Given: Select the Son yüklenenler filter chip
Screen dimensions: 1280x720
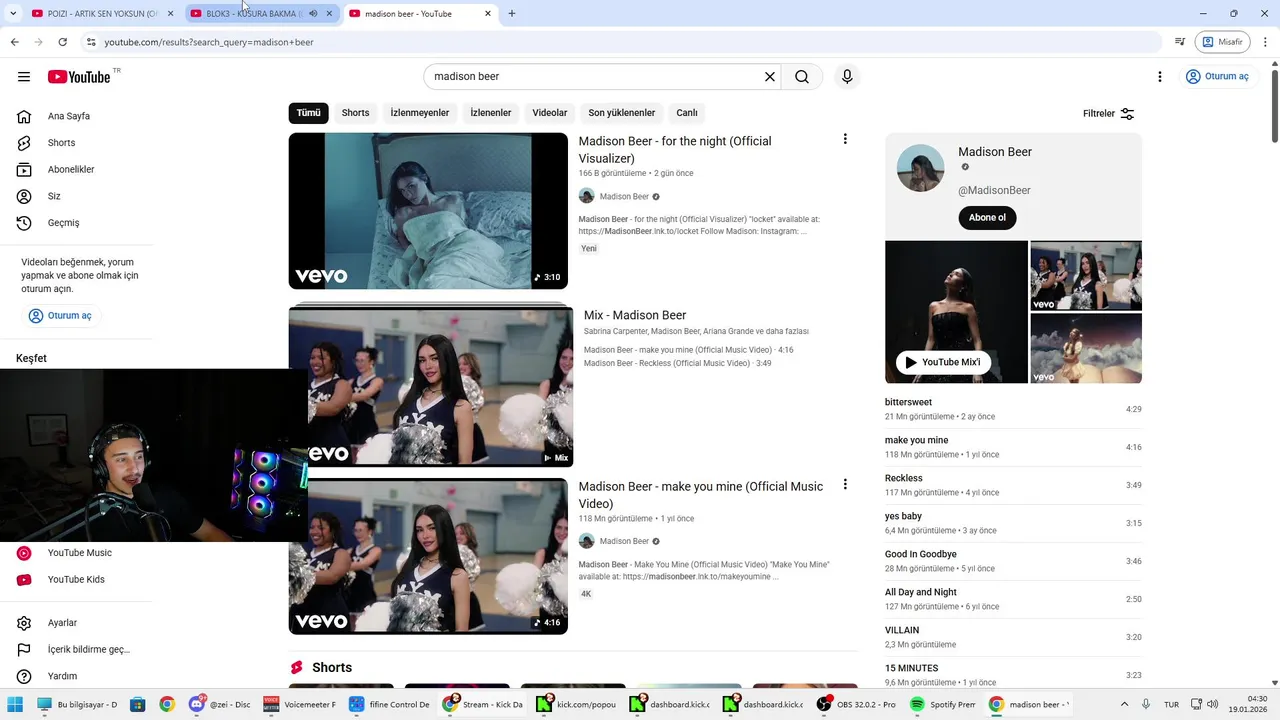Looking at the screenshot, I should point(622,113).
